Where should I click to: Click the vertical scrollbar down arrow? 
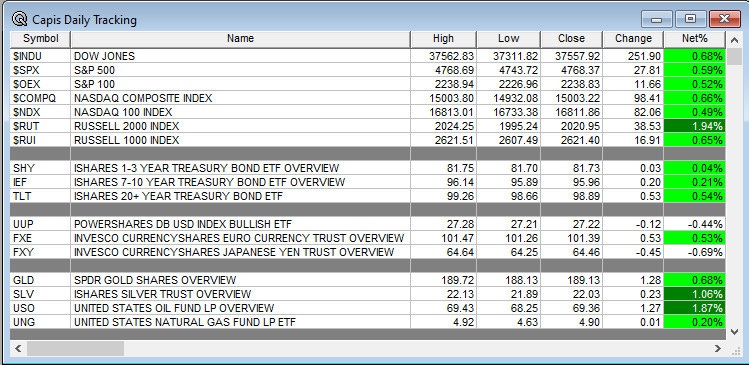(734, 332)
